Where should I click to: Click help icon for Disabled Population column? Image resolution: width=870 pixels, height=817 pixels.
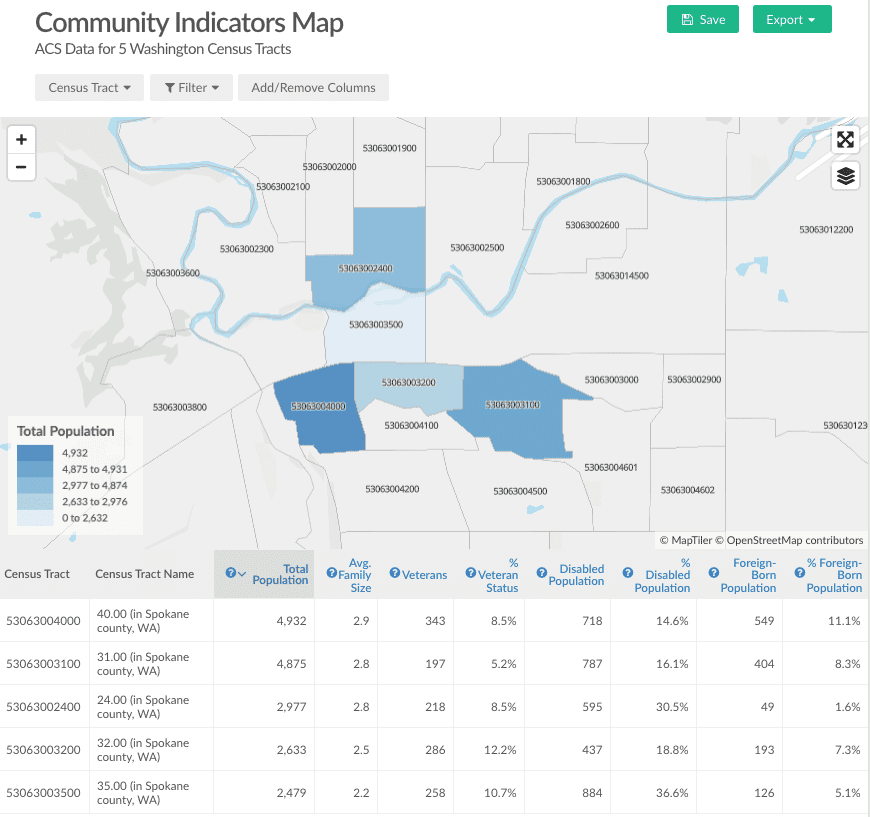(542, 573)
